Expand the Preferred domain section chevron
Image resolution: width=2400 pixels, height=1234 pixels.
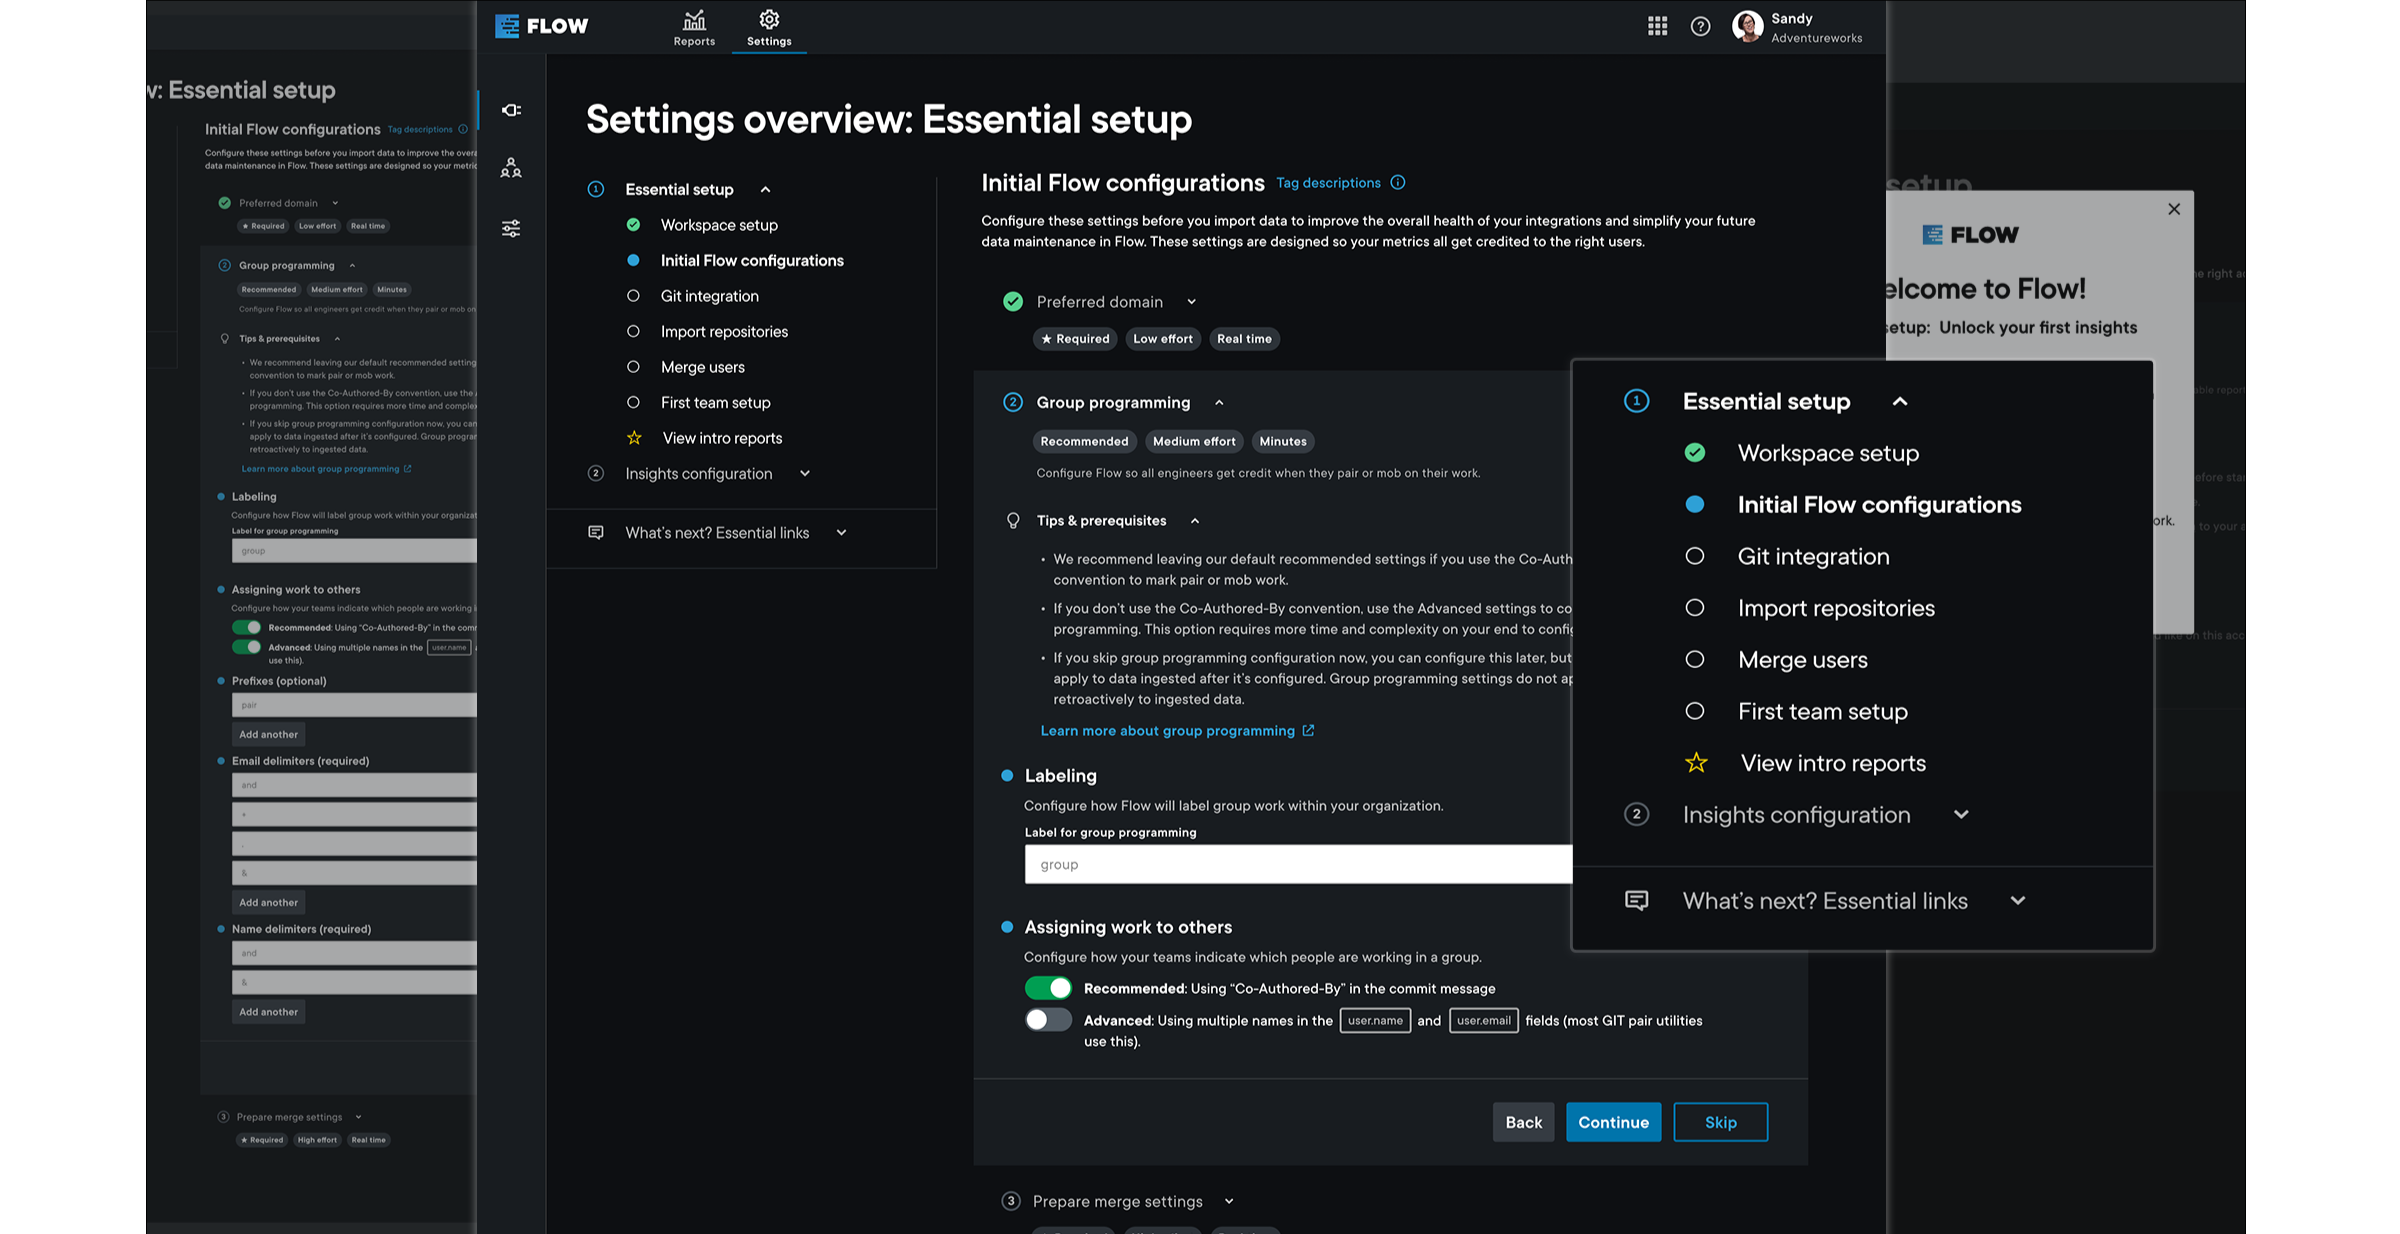click(1191, 302)
